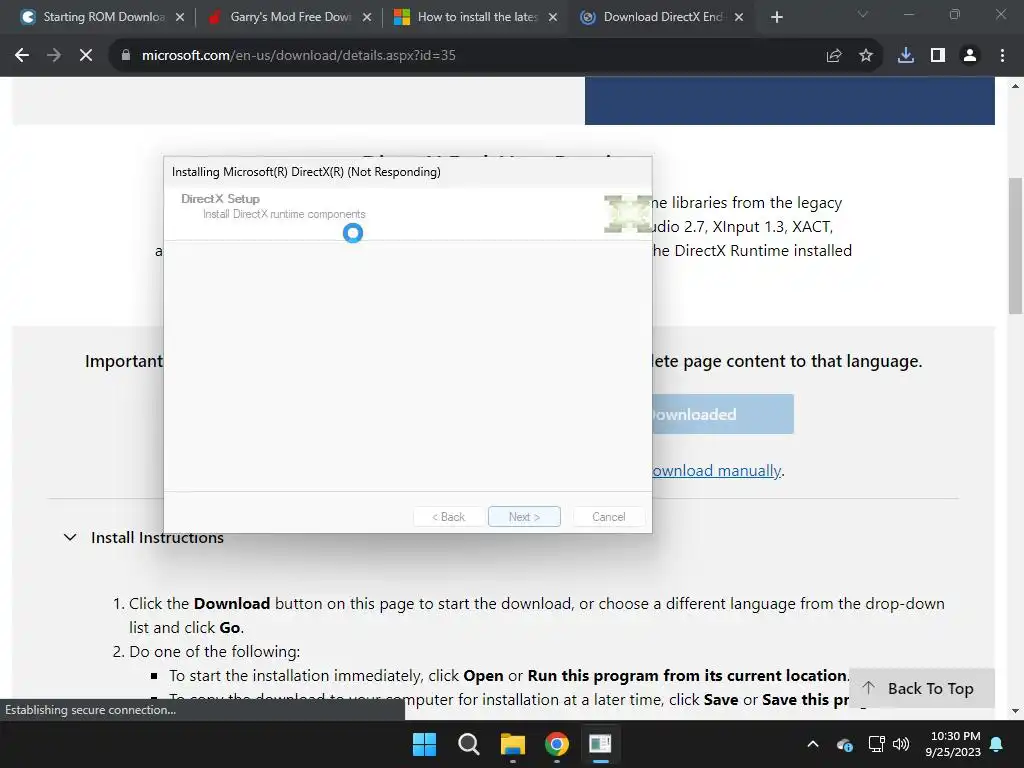Go back to the previous page
Image resolution: width=1024 pixels, height=768 pixels.
tap(22, 56)
